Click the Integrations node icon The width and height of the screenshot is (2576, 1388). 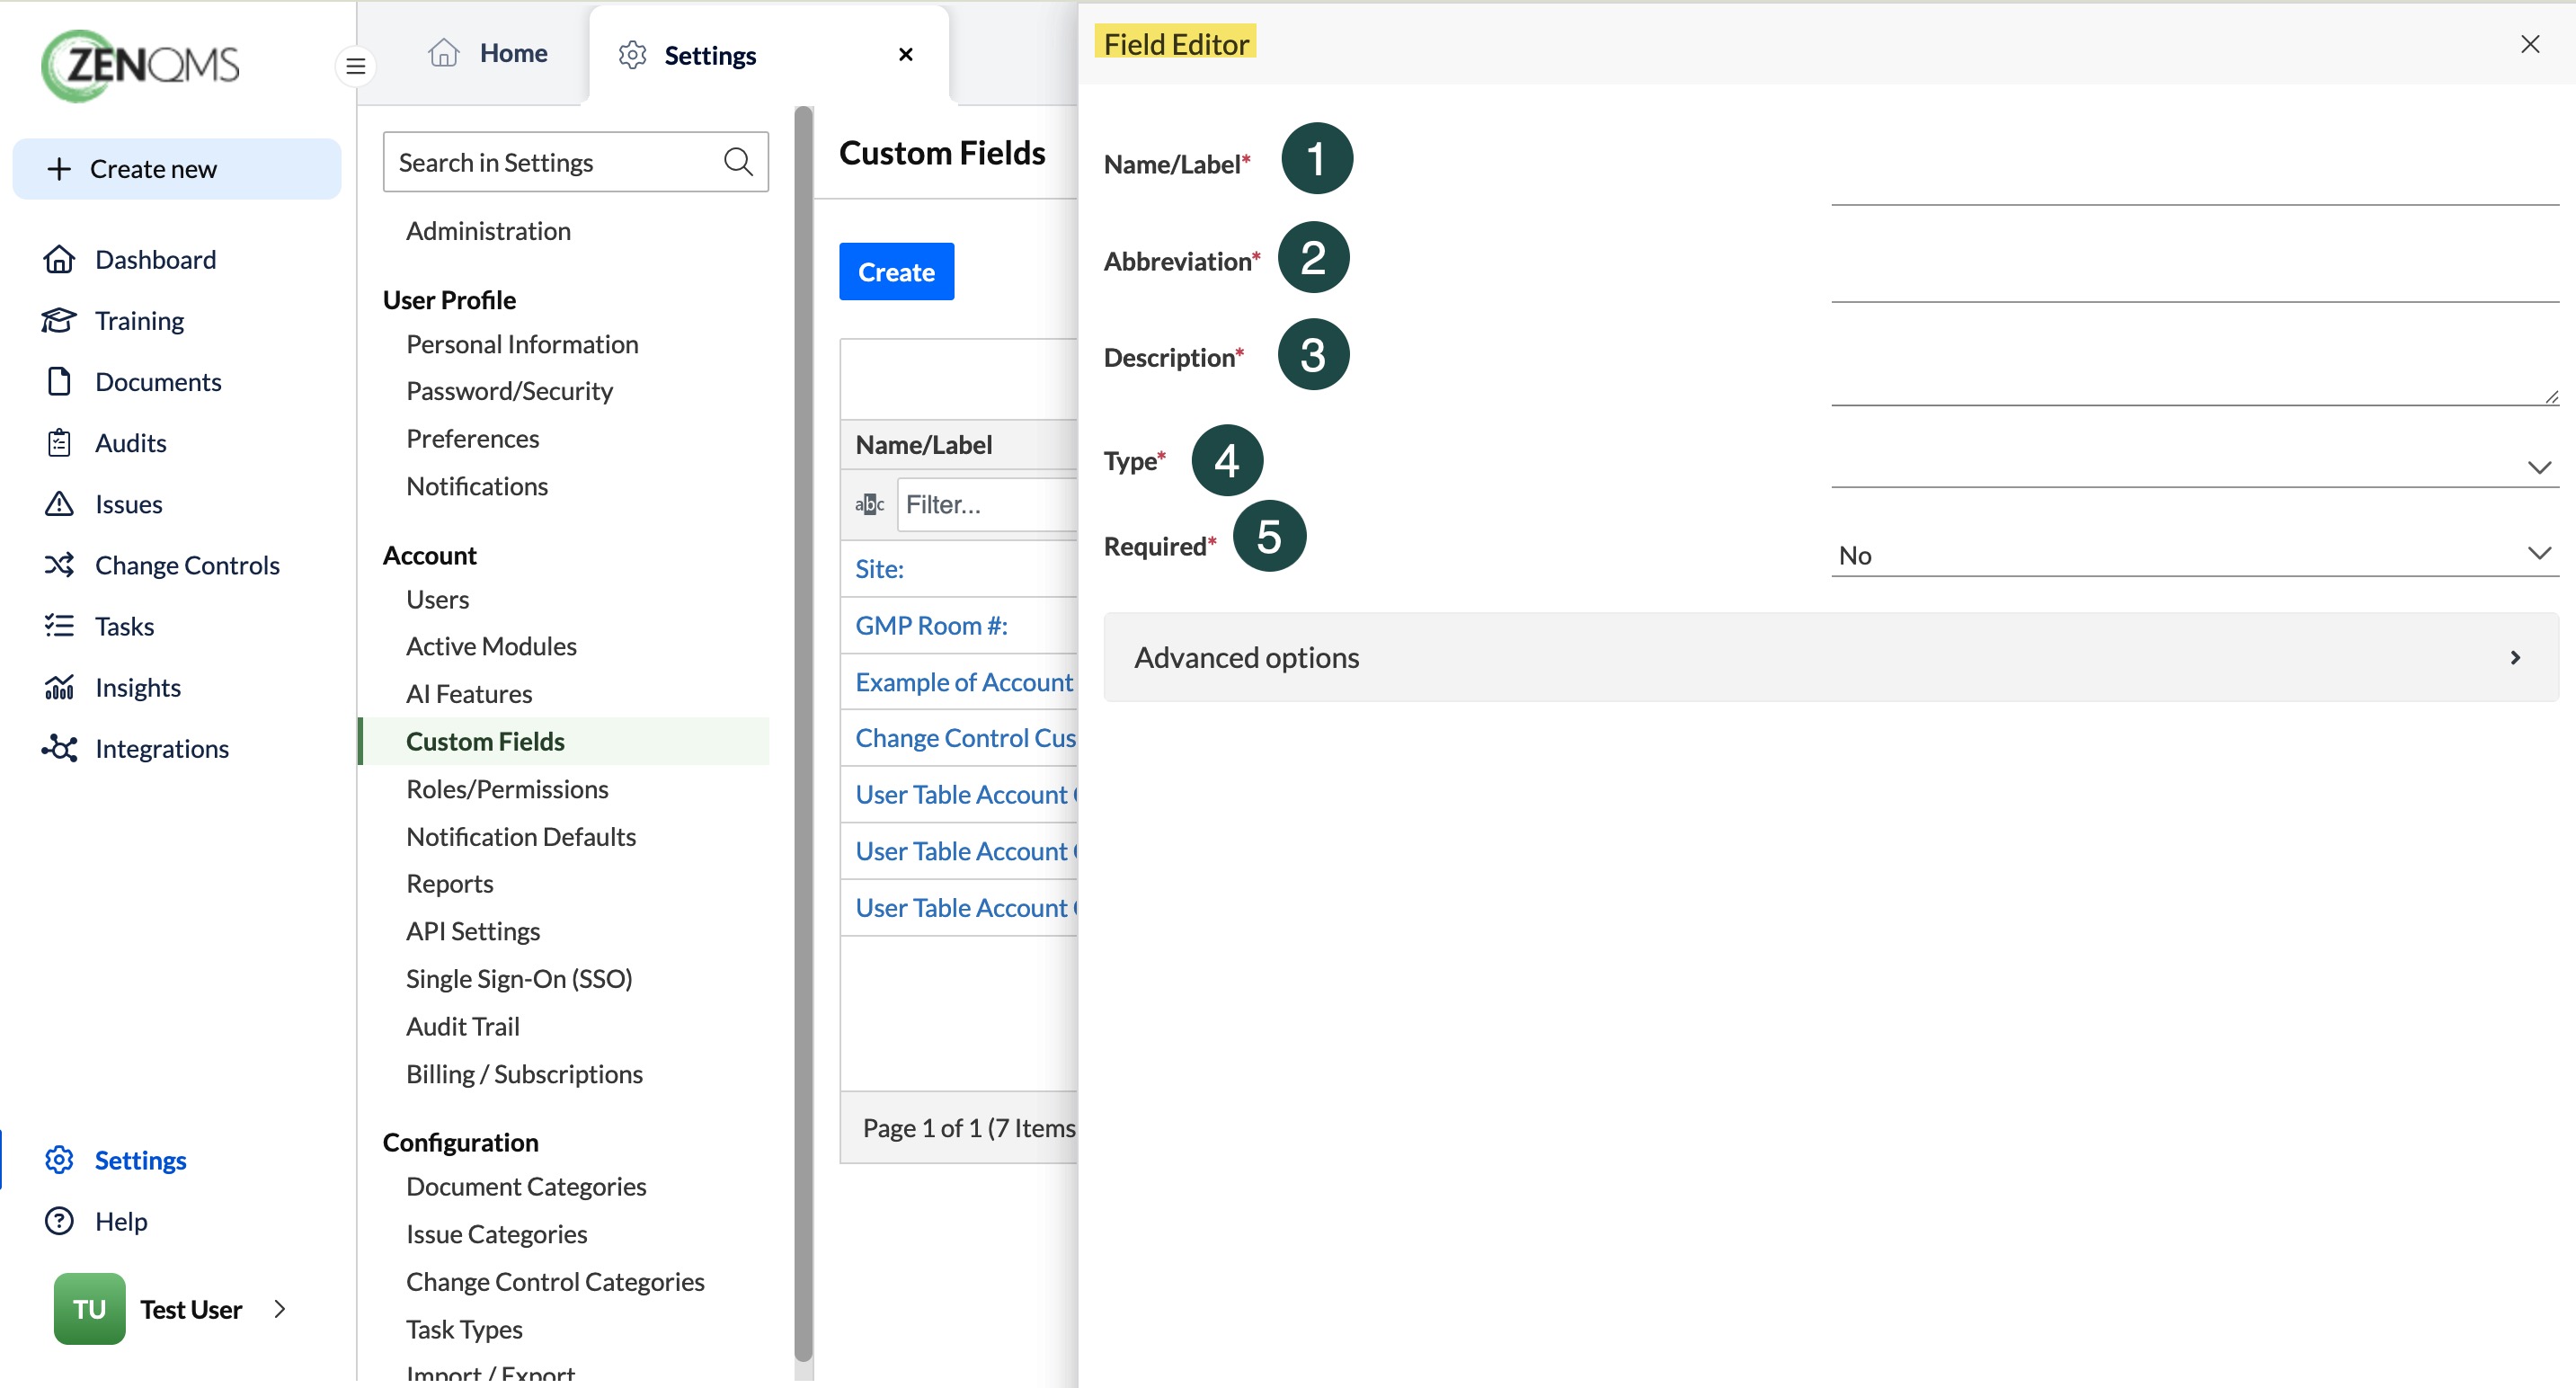59,748
